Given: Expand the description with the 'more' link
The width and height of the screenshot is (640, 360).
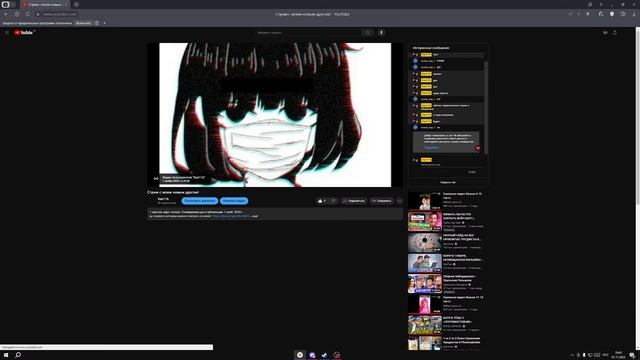Looking at the screenshot, I should click(x=255, y=216).
